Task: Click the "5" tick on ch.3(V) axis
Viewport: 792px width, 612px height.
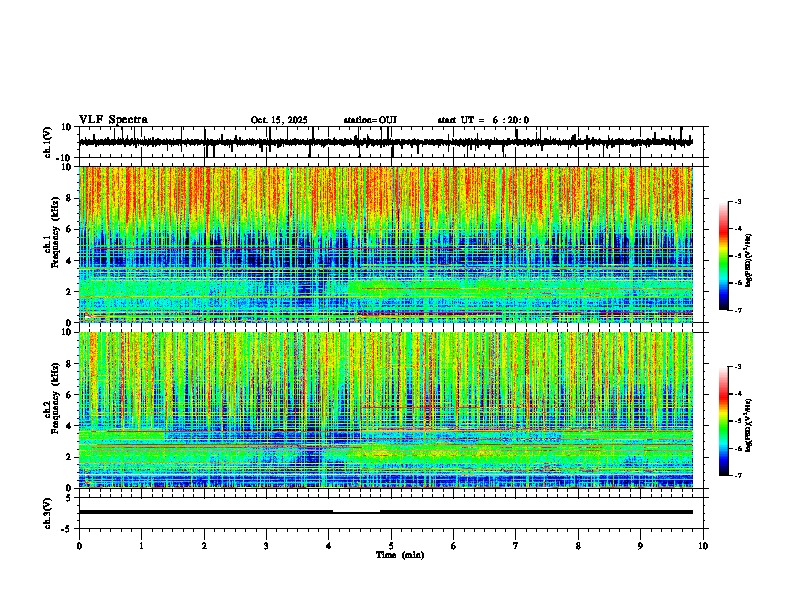Action: [x=70, y=498]
